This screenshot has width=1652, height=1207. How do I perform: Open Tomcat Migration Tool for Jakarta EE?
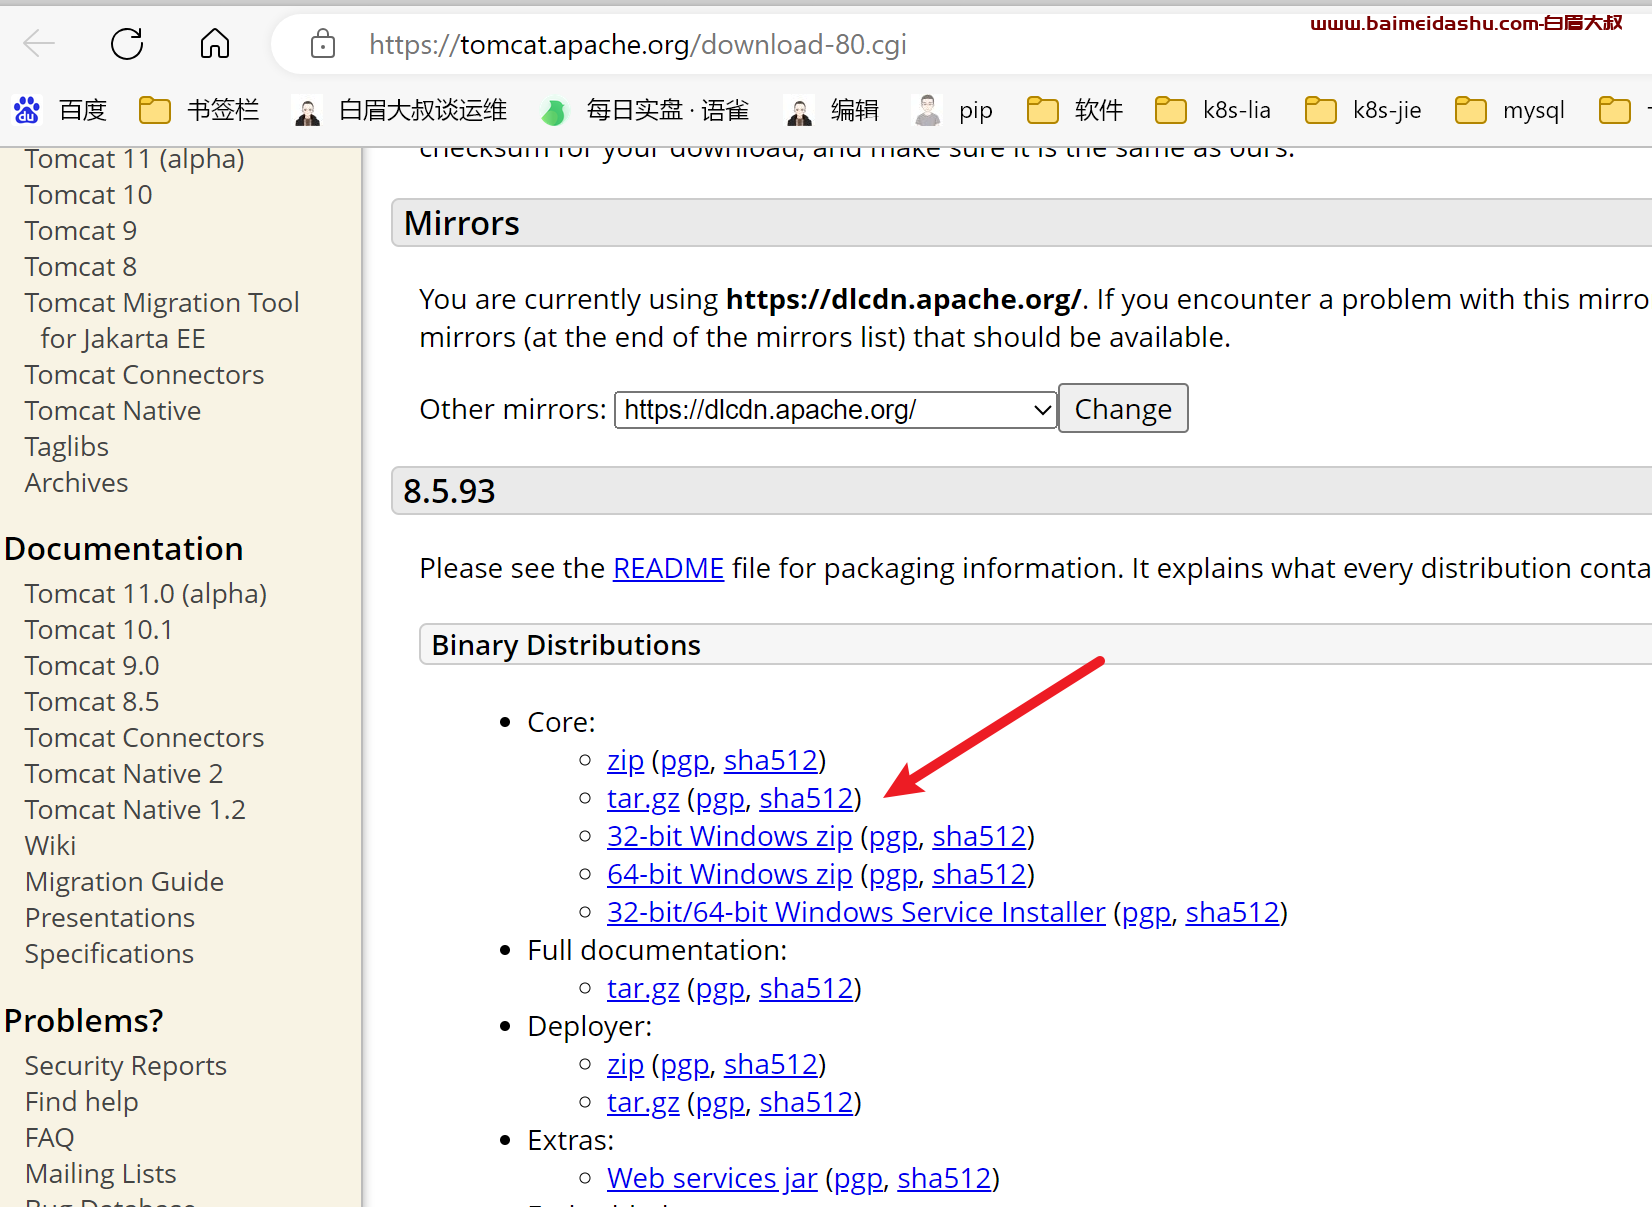pos(162,321)
